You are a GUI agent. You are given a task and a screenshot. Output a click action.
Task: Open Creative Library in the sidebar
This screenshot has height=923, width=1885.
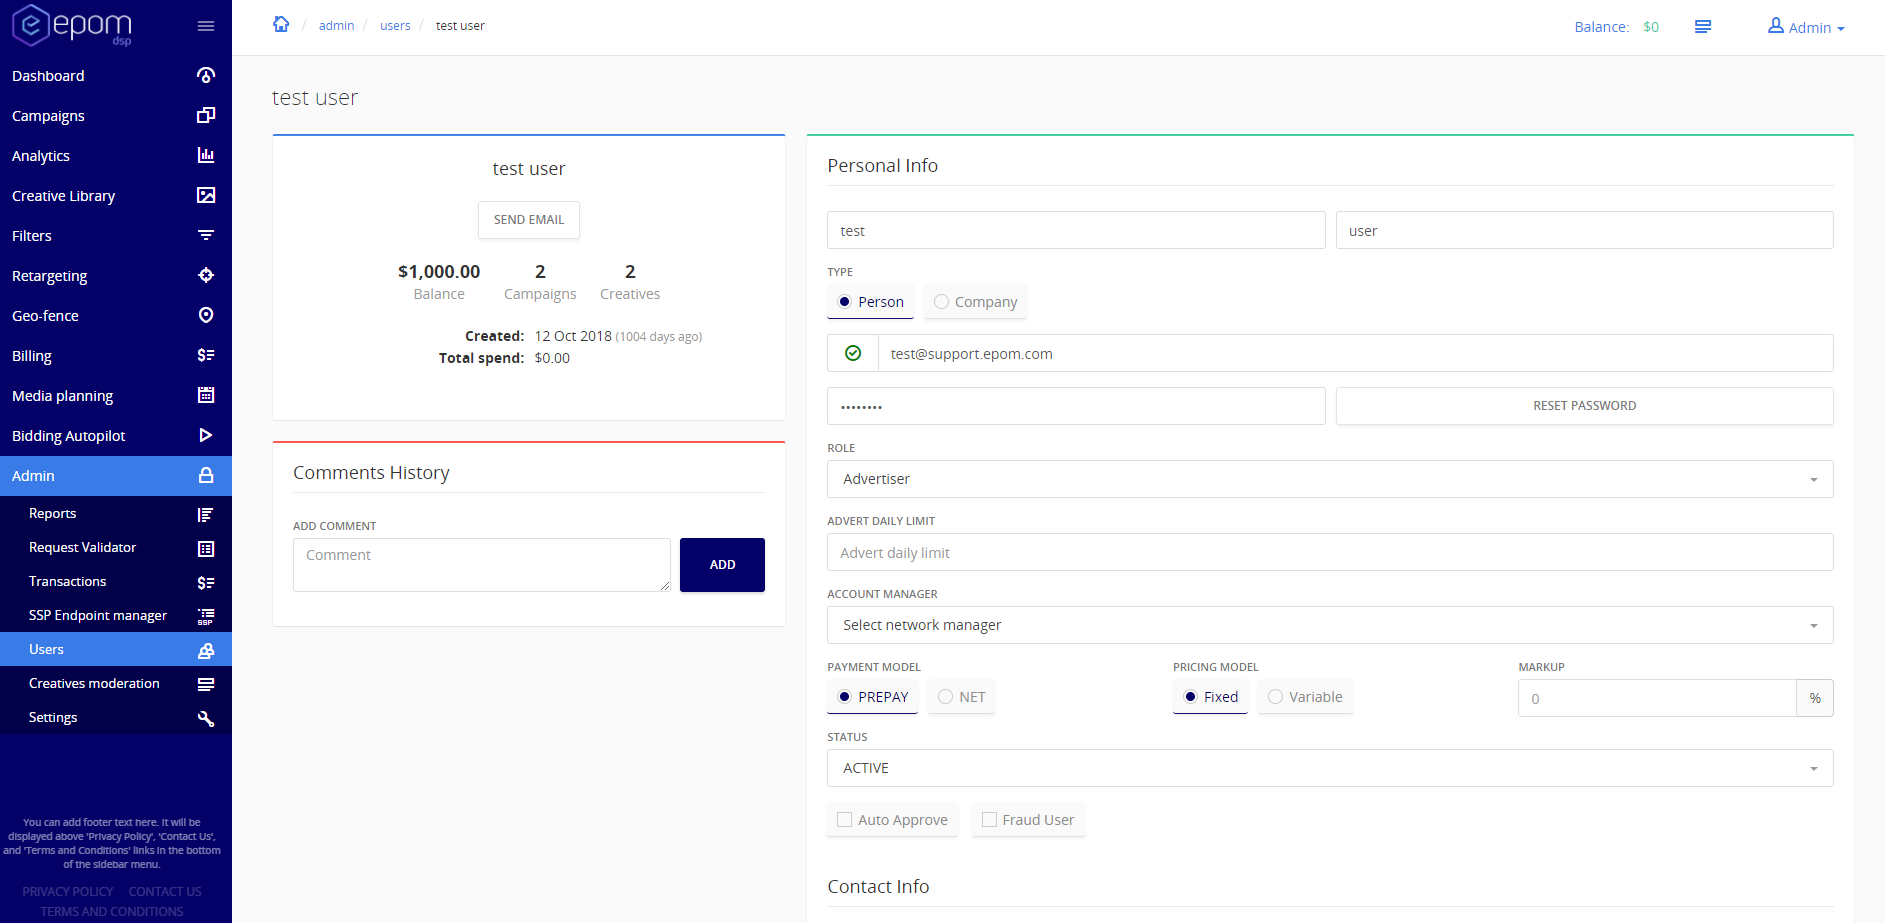[116, 196]
